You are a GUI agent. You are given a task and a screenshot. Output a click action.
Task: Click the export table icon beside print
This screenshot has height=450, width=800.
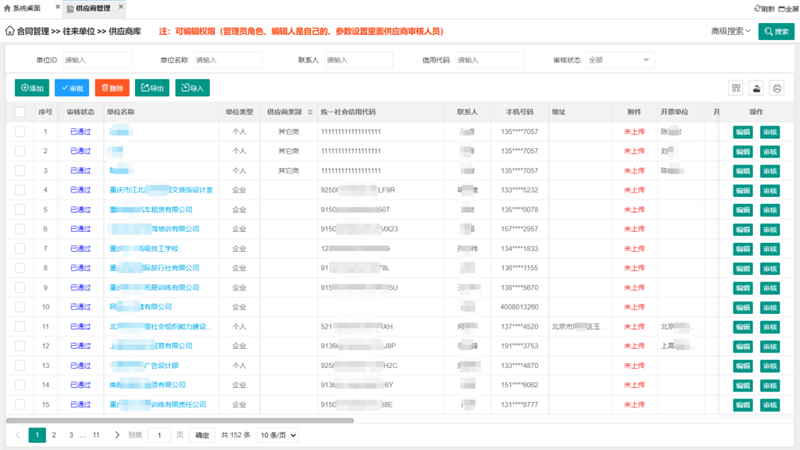click(x=756, y=88)
